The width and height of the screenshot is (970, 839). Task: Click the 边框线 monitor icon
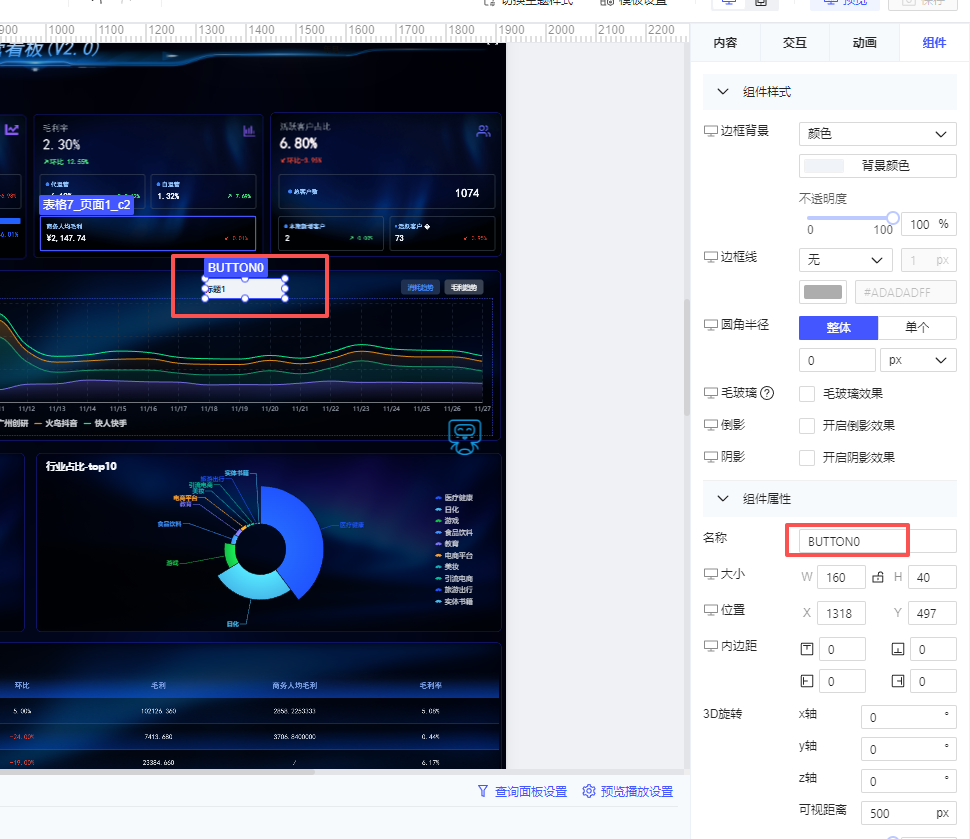pos(711,257)
